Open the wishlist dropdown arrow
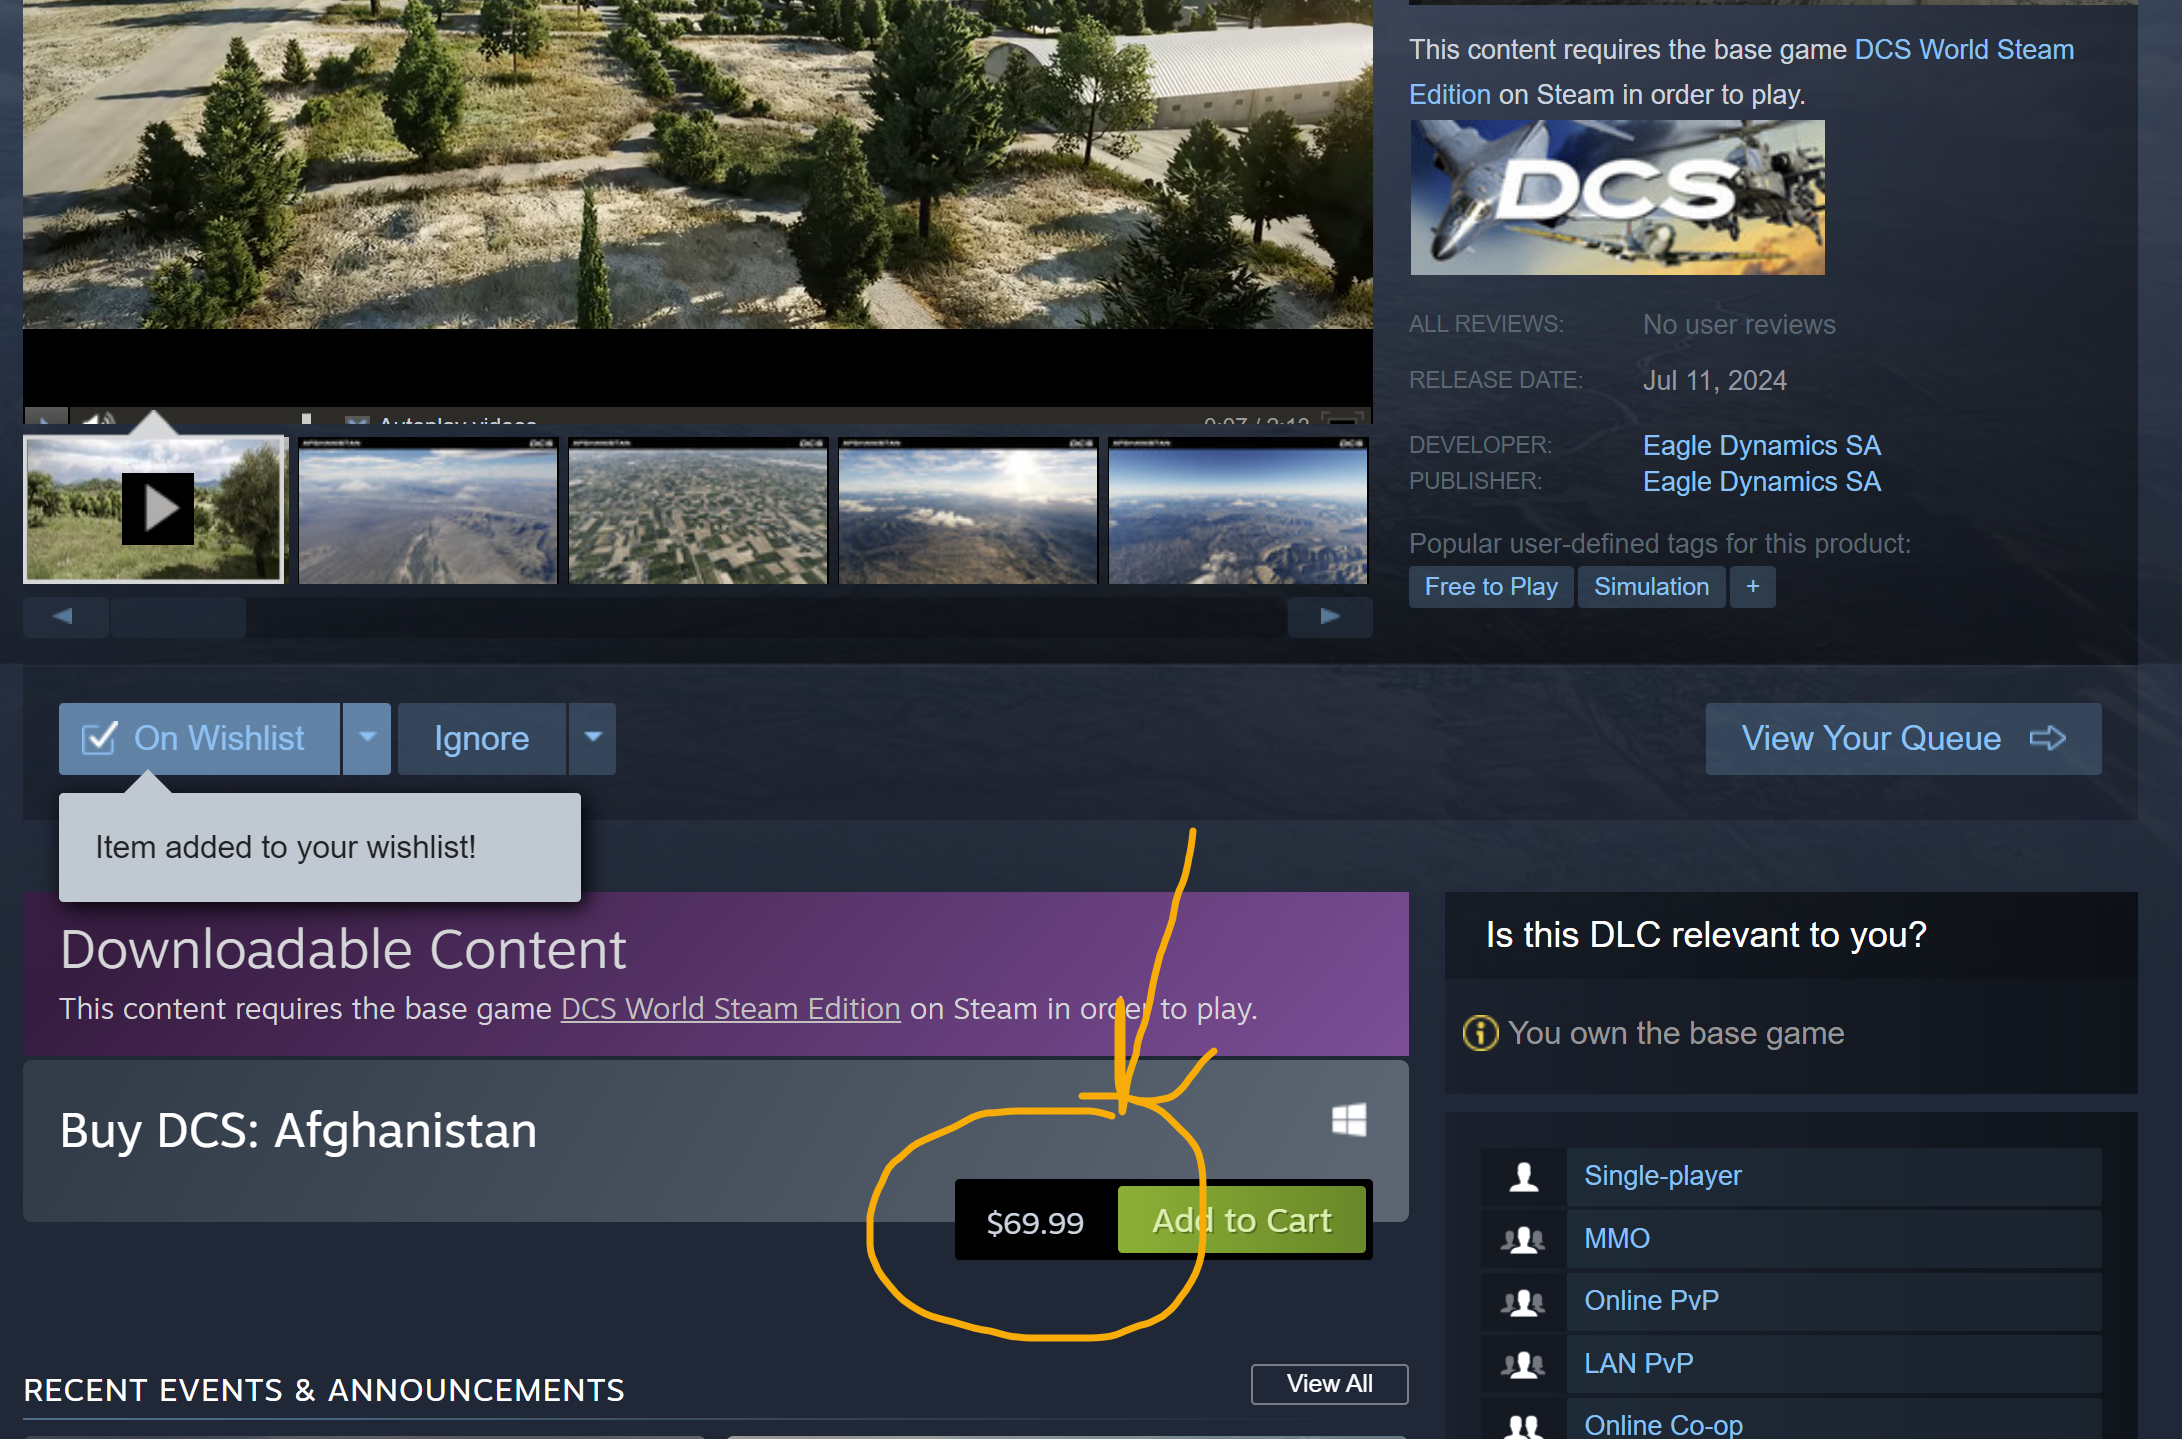Viewport: 2182px width, 1439px height. pos(367,739)
